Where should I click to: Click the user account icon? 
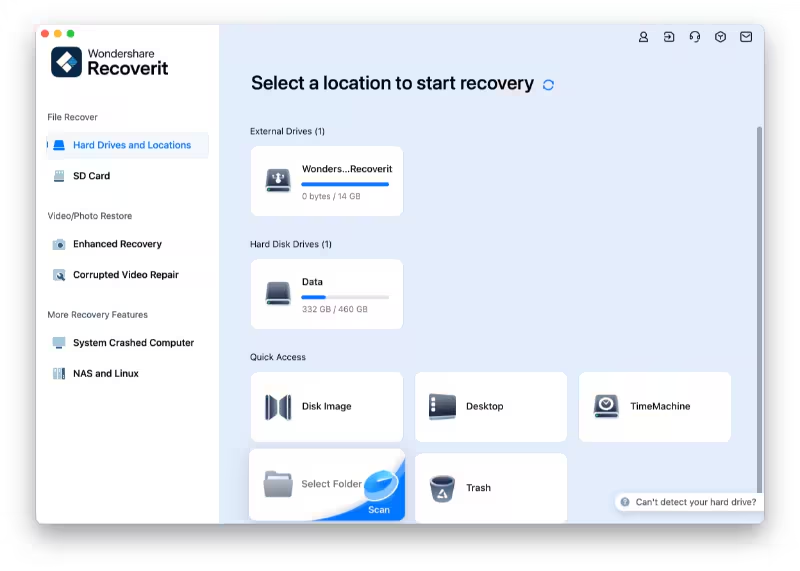point(643,37)
